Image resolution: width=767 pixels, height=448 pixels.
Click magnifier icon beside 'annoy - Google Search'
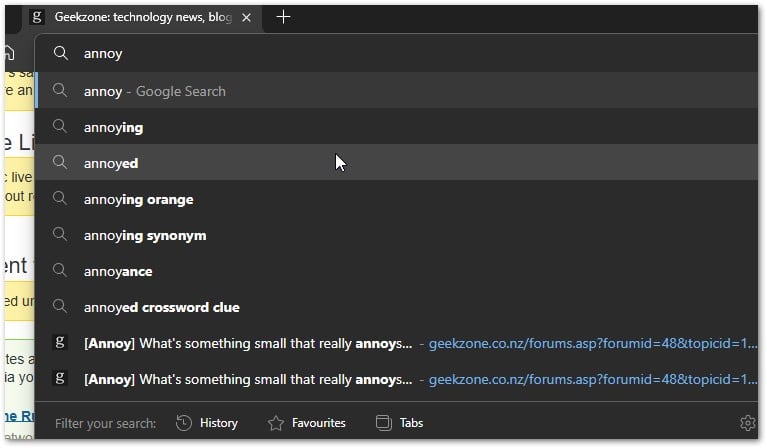(x=60, y=90)
